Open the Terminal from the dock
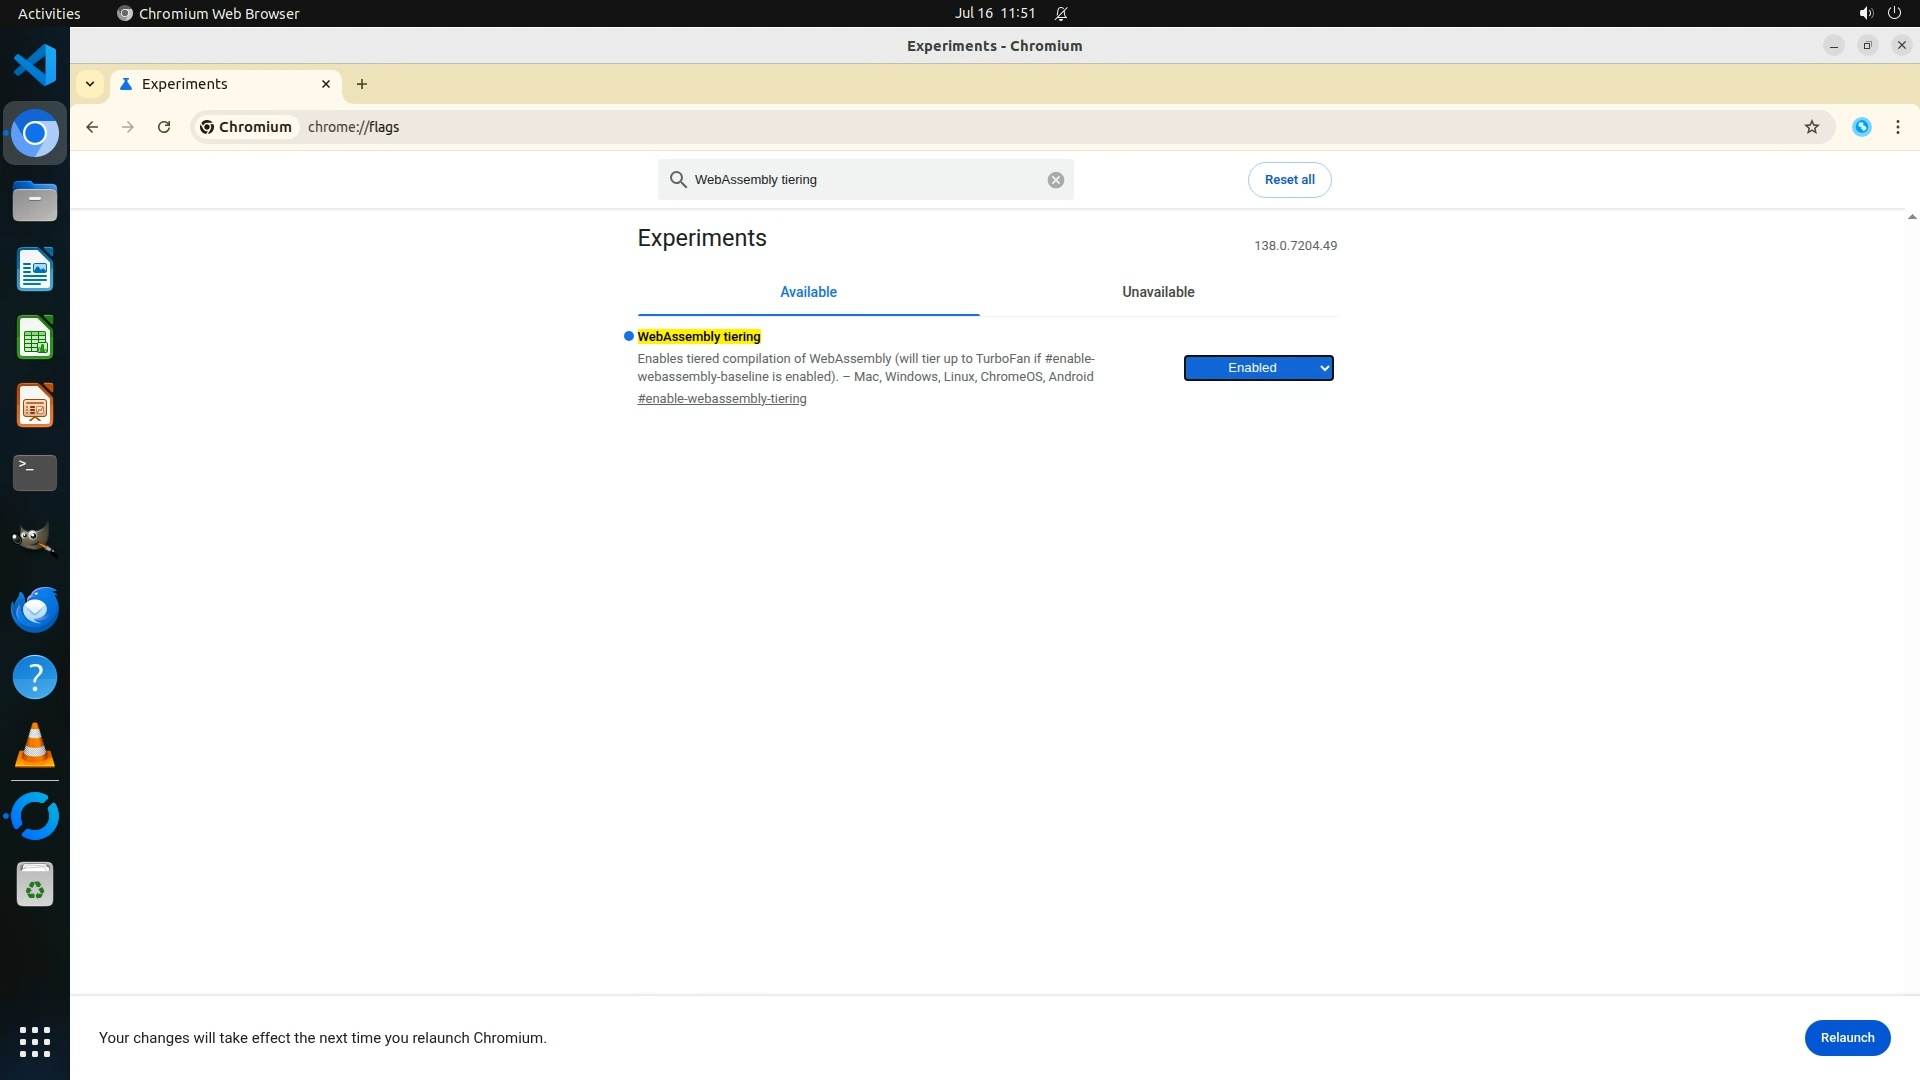1920x1080 pixels. (35, 473)
